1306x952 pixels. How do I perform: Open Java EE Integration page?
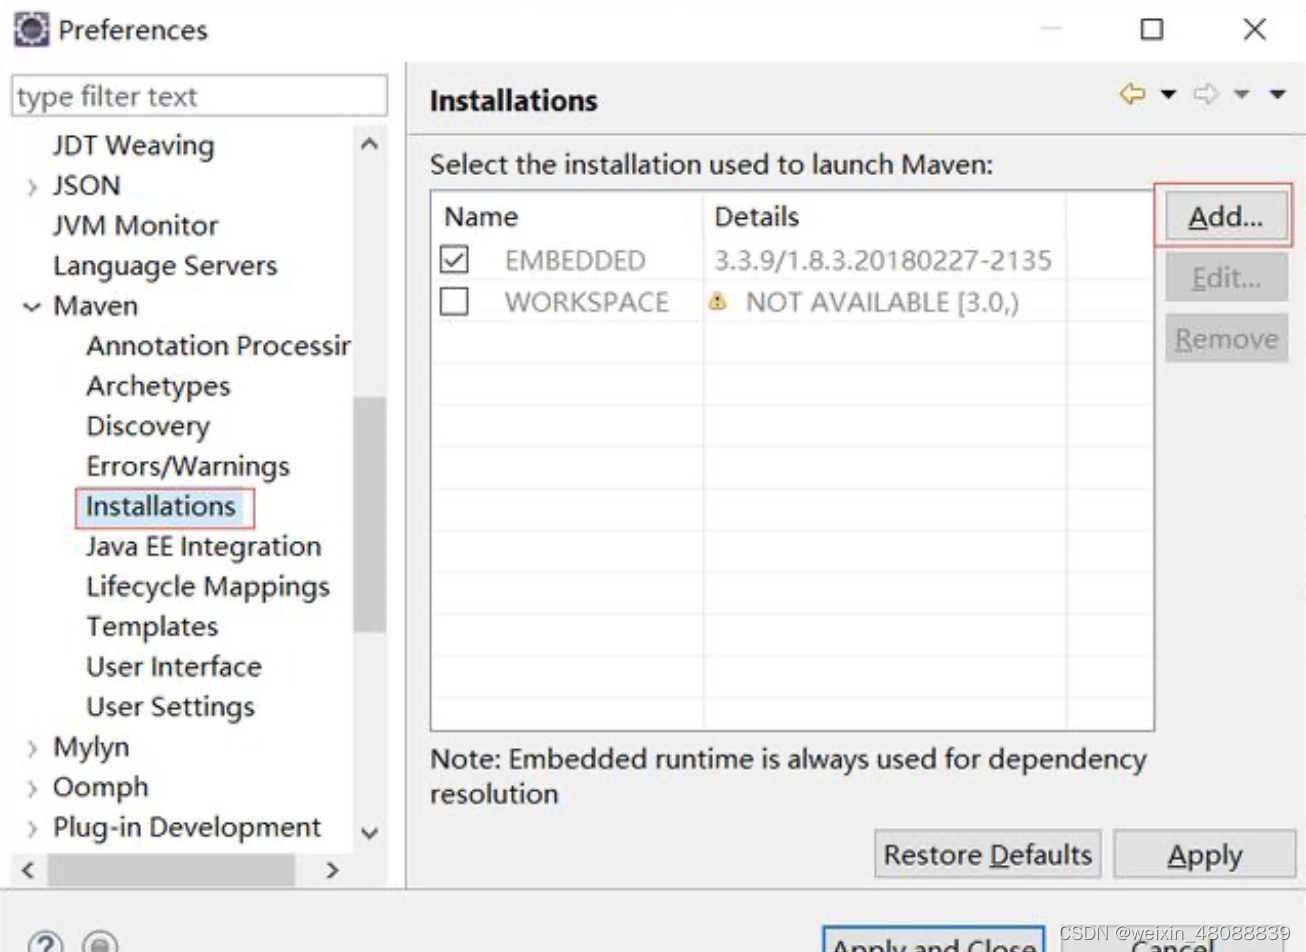(204, 546)
